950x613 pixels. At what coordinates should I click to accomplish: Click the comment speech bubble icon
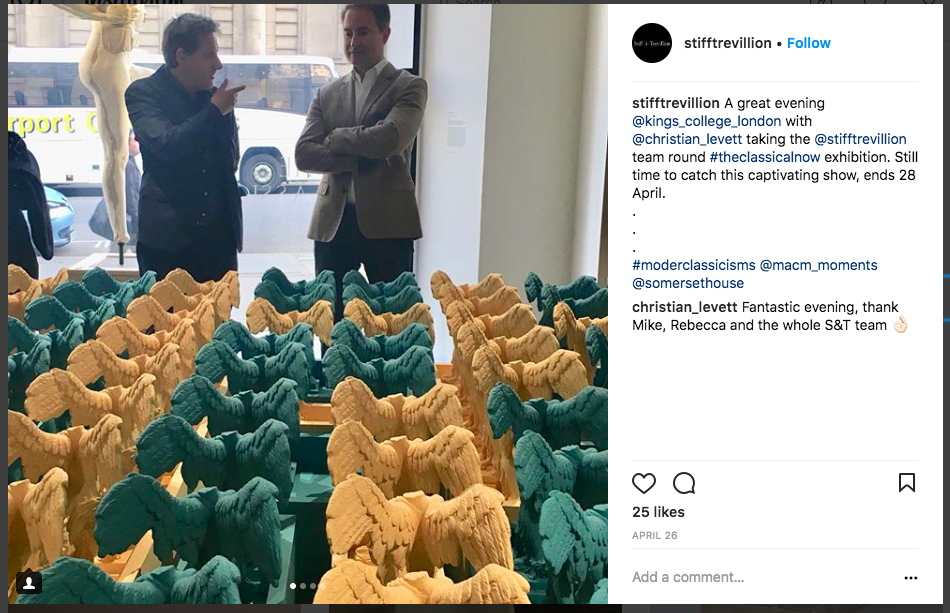point(684,483)
